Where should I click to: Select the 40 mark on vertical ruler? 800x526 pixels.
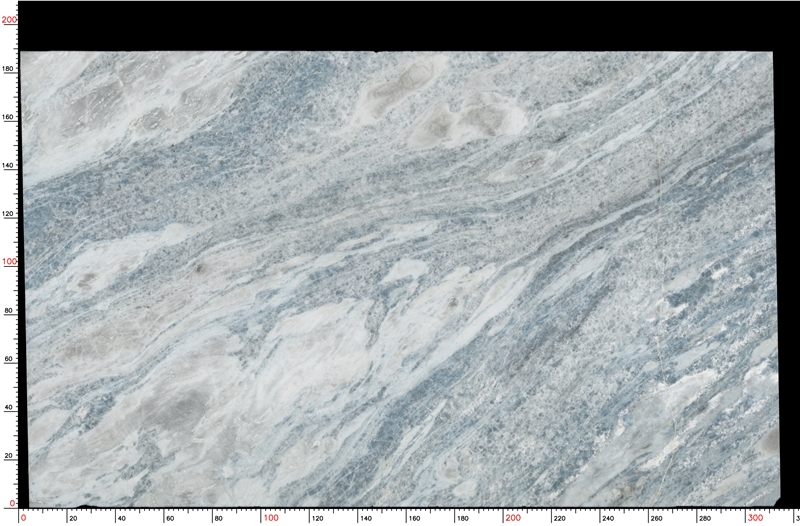(11, 407)
